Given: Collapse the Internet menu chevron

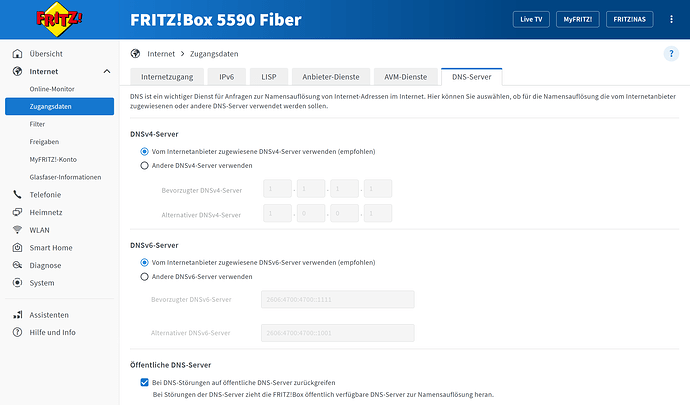Looking at the screenshot, I should pyautogui.click(x=107, y=71).
